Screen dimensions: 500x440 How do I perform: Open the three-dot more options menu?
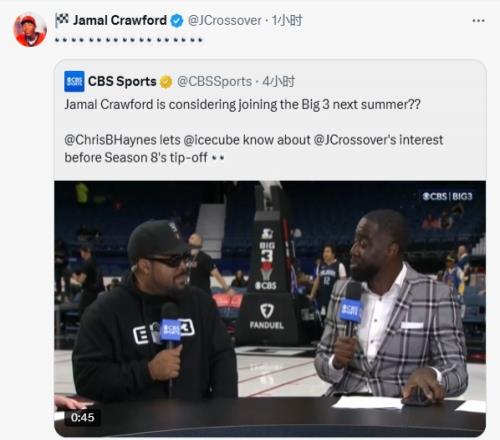click(x=478, y=21)
